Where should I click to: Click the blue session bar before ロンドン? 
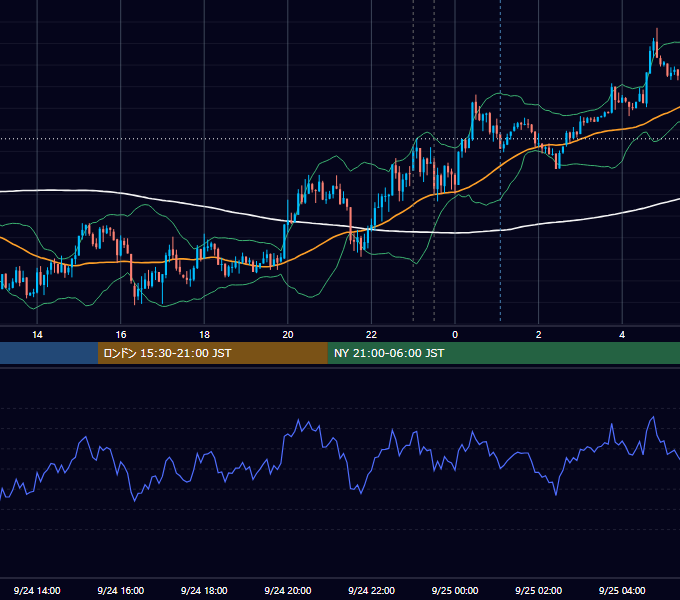click(49, 353)
